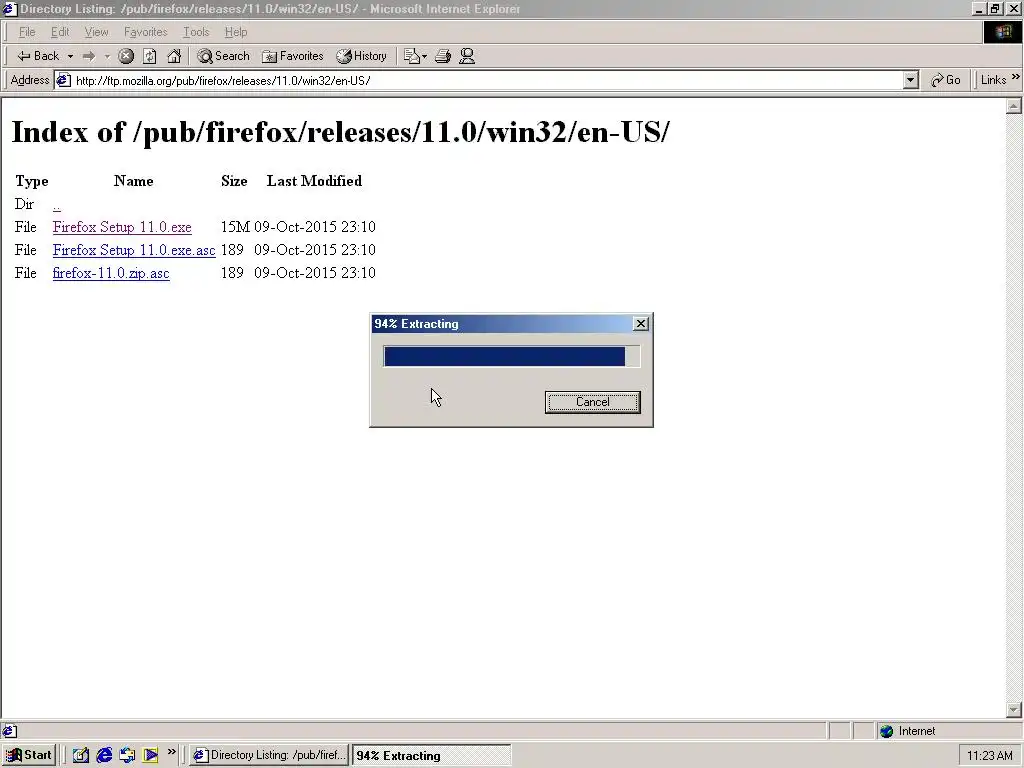Launch Outlook Express from quick launch
This screenshot has height=768, width=1024.
127,756
